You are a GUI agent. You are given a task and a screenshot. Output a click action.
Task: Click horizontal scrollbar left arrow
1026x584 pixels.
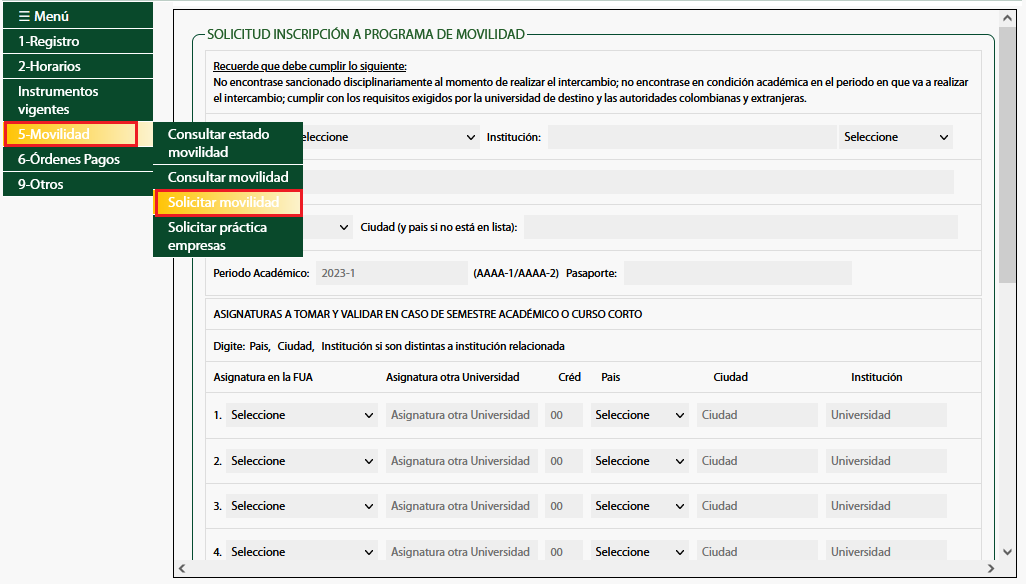click(x=183, y=568)
